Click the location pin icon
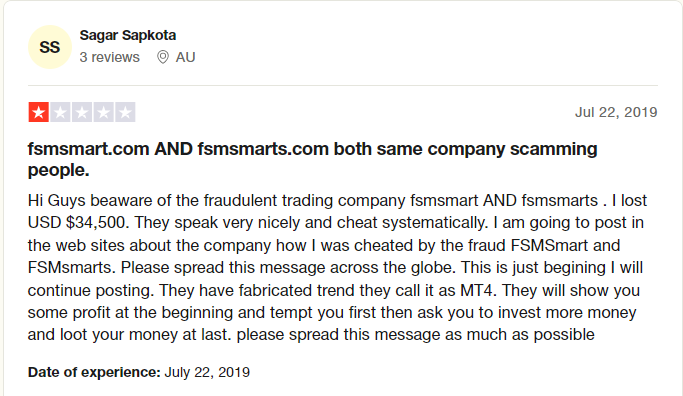 (162, 57)
